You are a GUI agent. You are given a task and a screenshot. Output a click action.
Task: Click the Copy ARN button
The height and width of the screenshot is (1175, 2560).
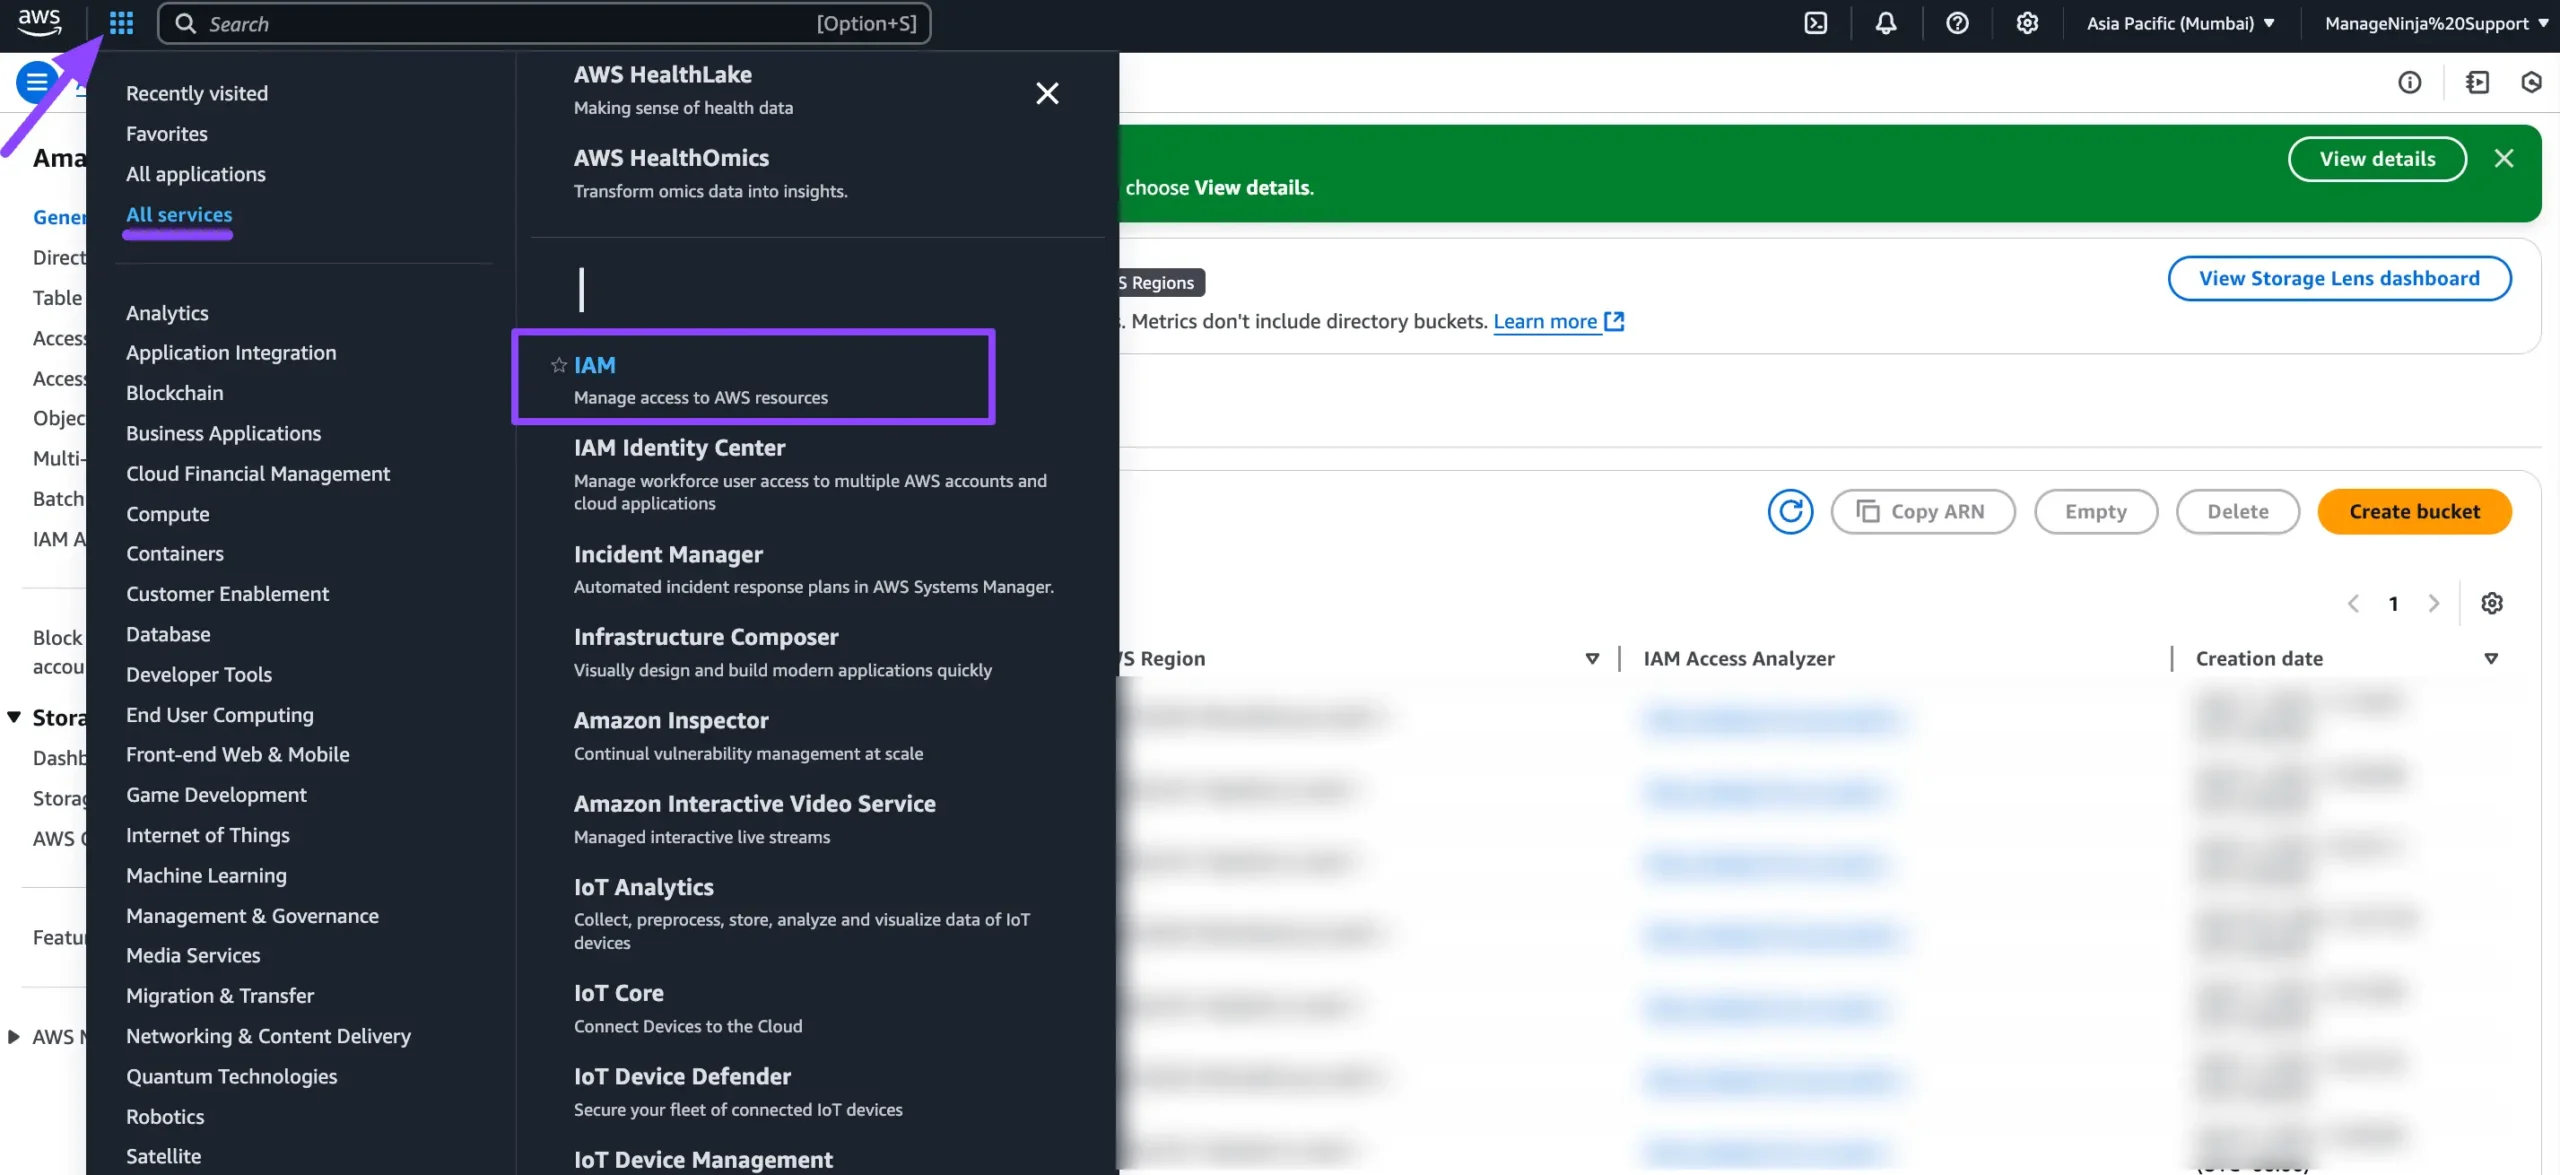tap(1922, 511)
